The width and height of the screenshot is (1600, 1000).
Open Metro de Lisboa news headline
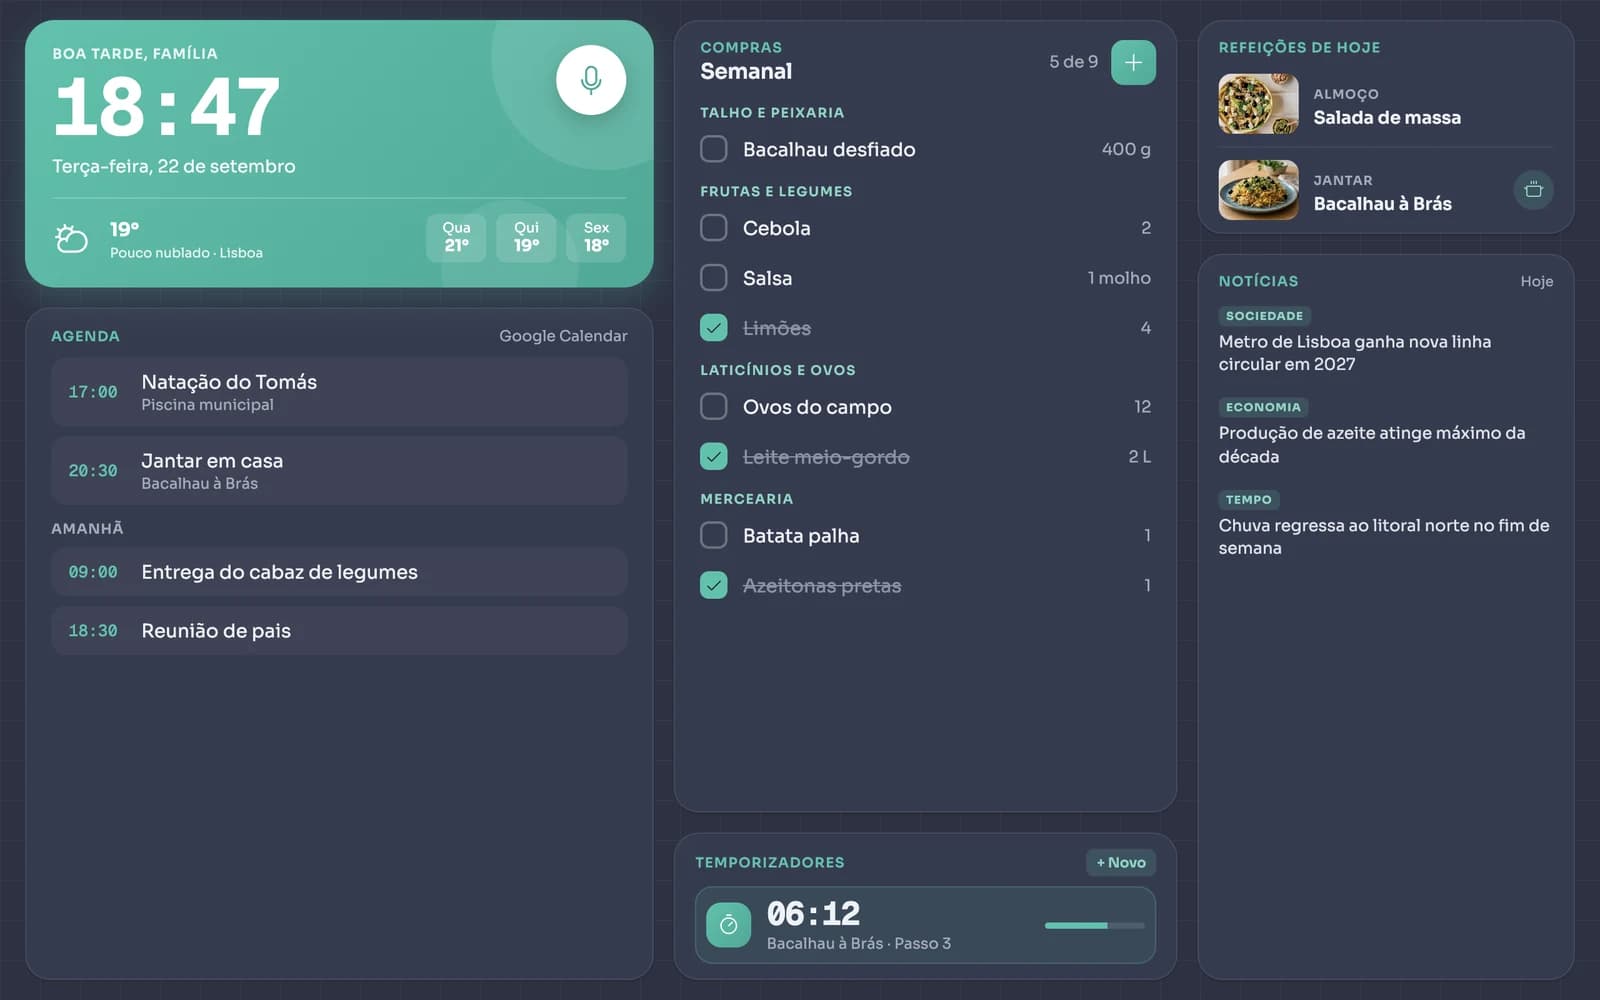tap(1354, 353)
